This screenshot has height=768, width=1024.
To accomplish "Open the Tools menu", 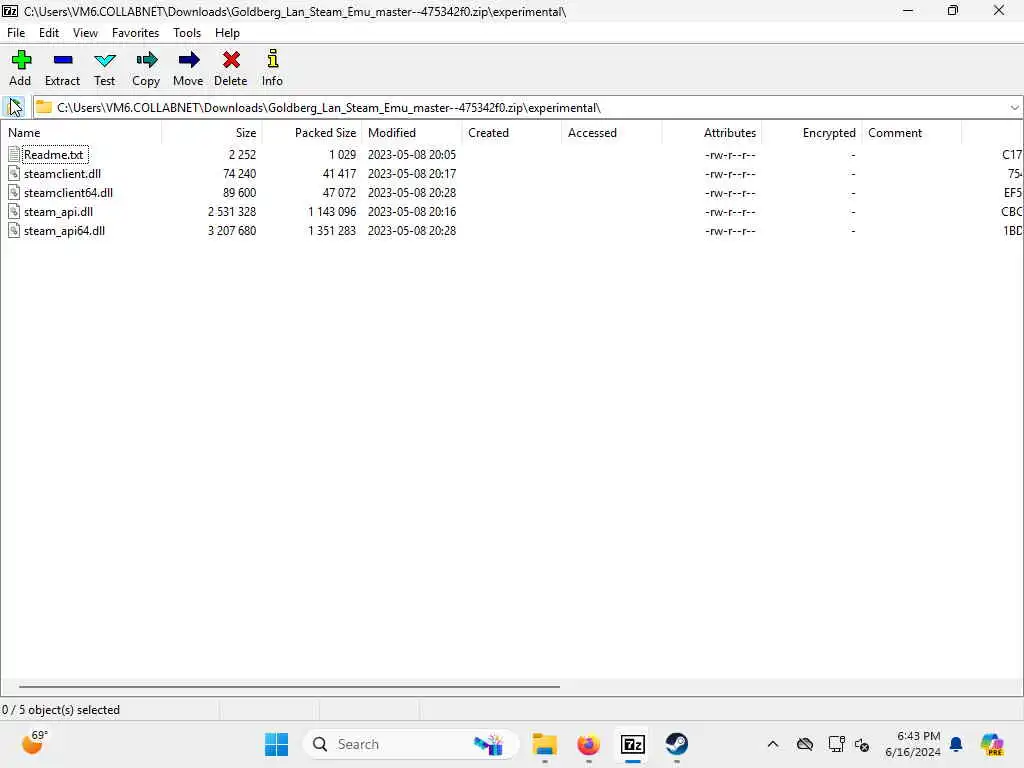I will (187, 33).
